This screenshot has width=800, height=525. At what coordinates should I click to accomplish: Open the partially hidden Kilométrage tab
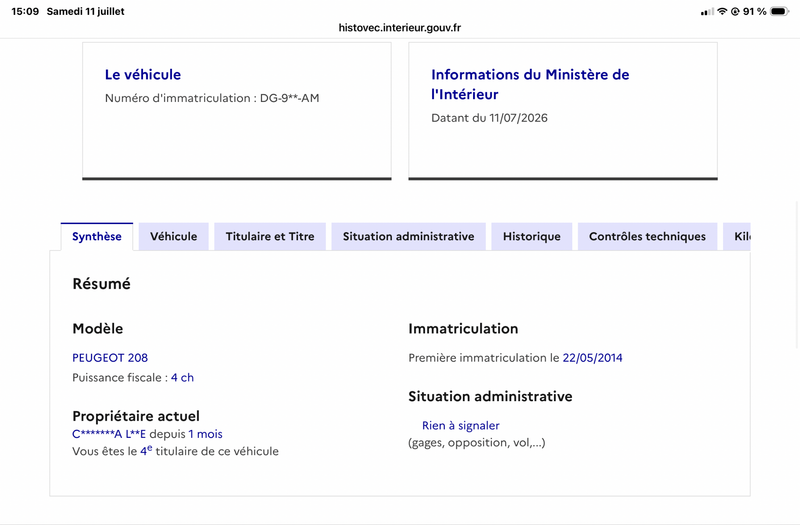click(x=737, y=237)
